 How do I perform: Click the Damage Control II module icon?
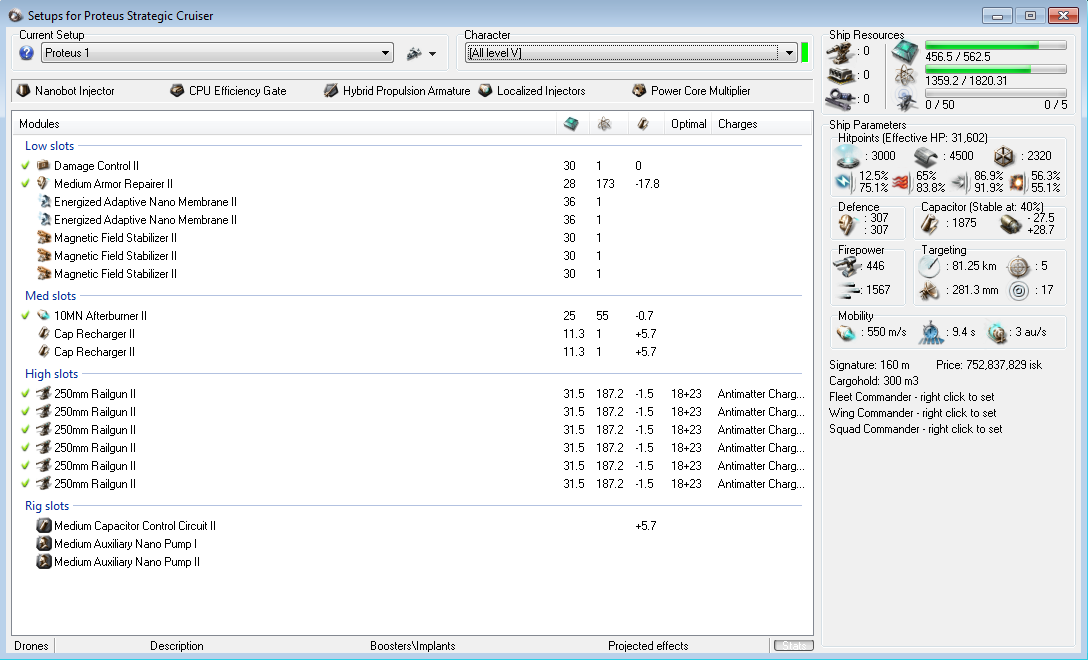(44, 165)
